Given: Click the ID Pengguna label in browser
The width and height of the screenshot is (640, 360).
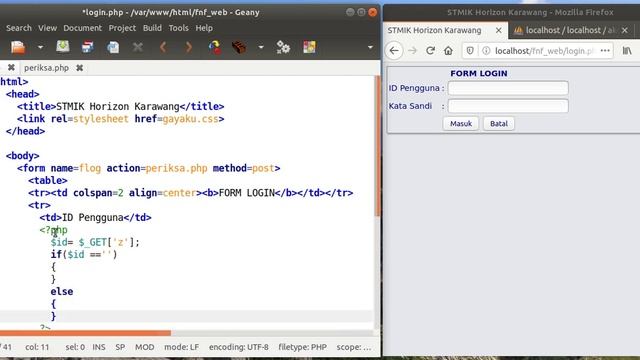Looking at the screenshot, I should 414,88.
